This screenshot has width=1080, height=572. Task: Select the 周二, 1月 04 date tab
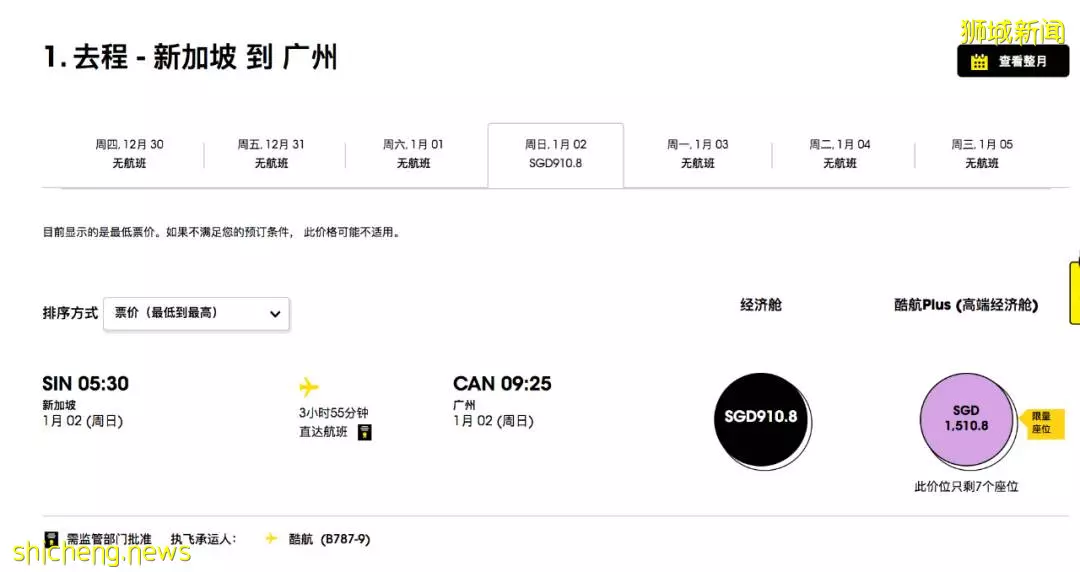pos(840,154)
